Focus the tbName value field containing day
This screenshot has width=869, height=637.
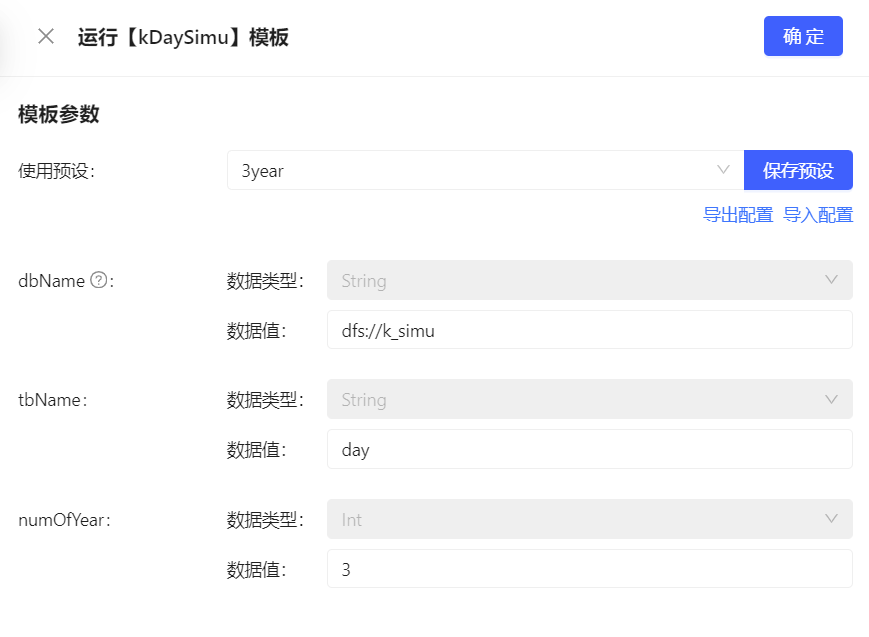(589, 450)
